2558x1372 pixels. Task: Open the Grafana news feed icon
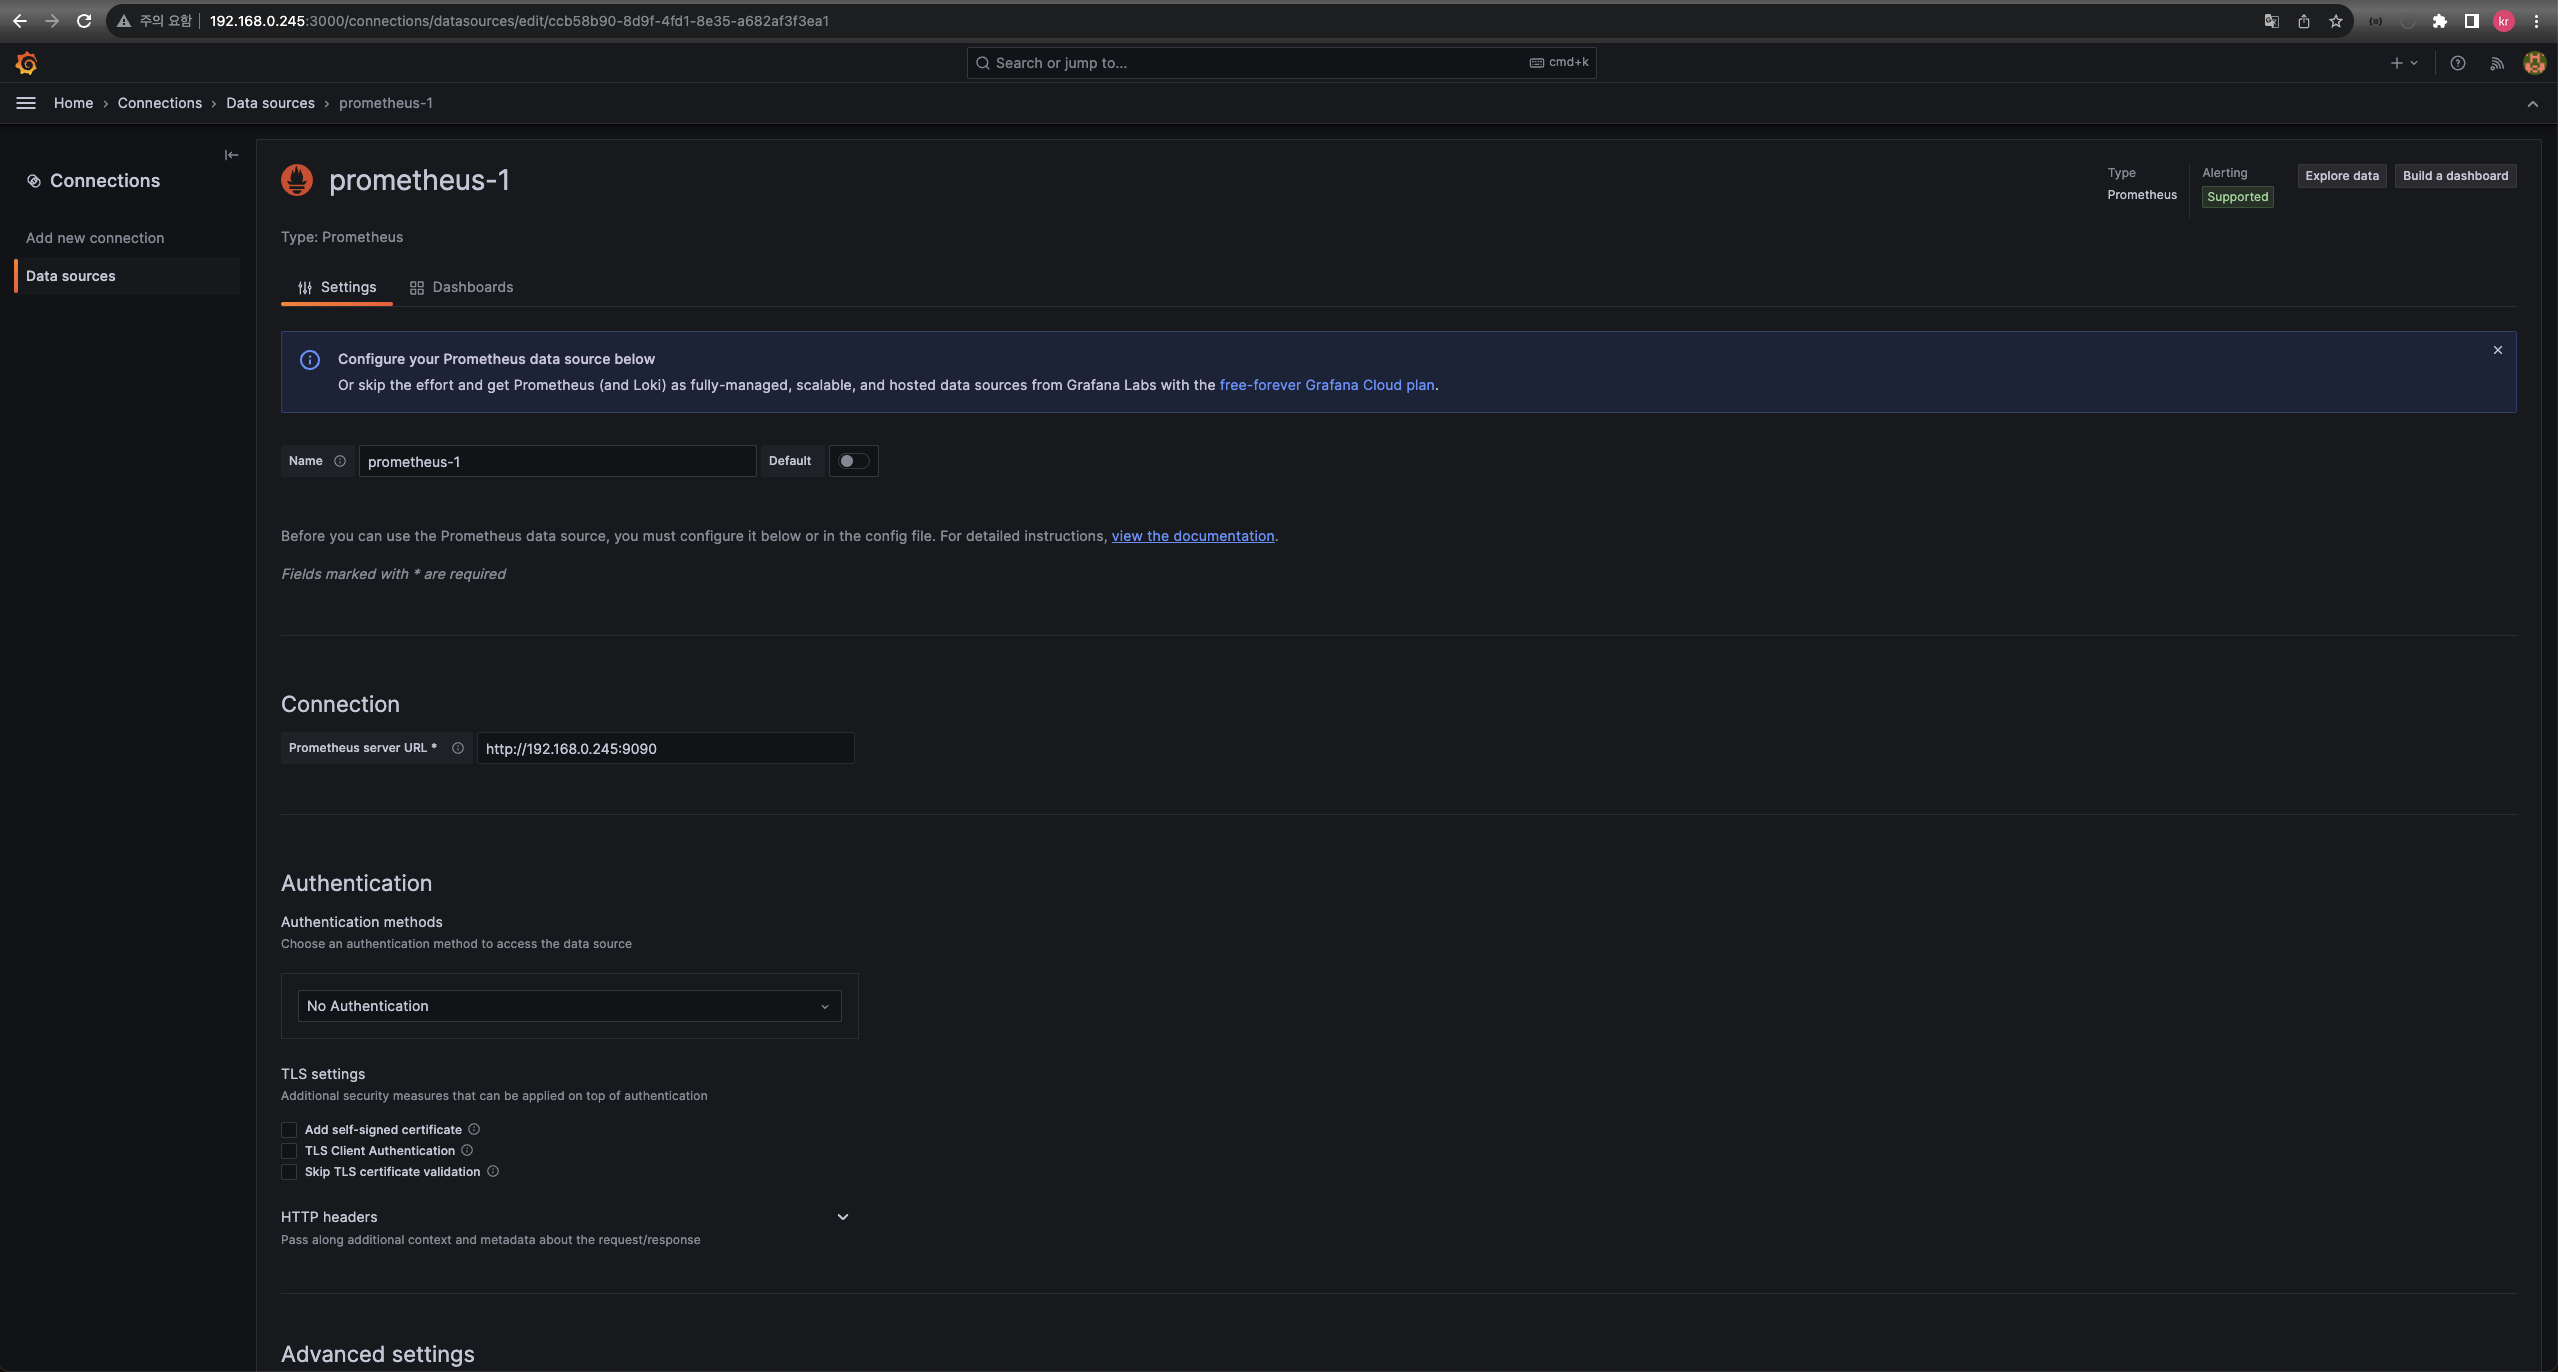click(2495, 62)
